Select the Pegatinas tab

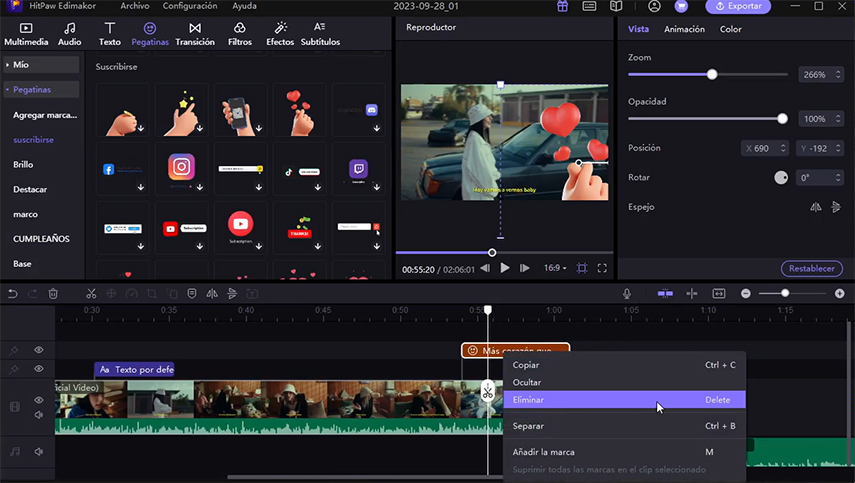click(150, 34)
